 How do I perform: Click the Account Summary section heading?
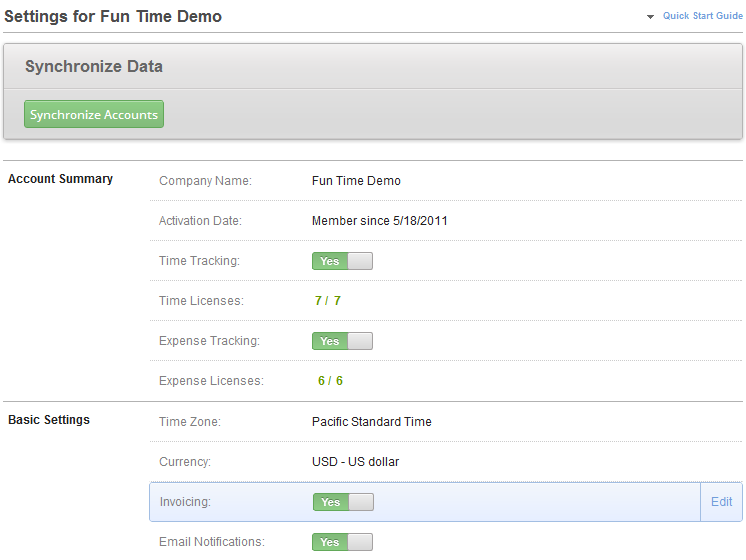coord(60,179)
